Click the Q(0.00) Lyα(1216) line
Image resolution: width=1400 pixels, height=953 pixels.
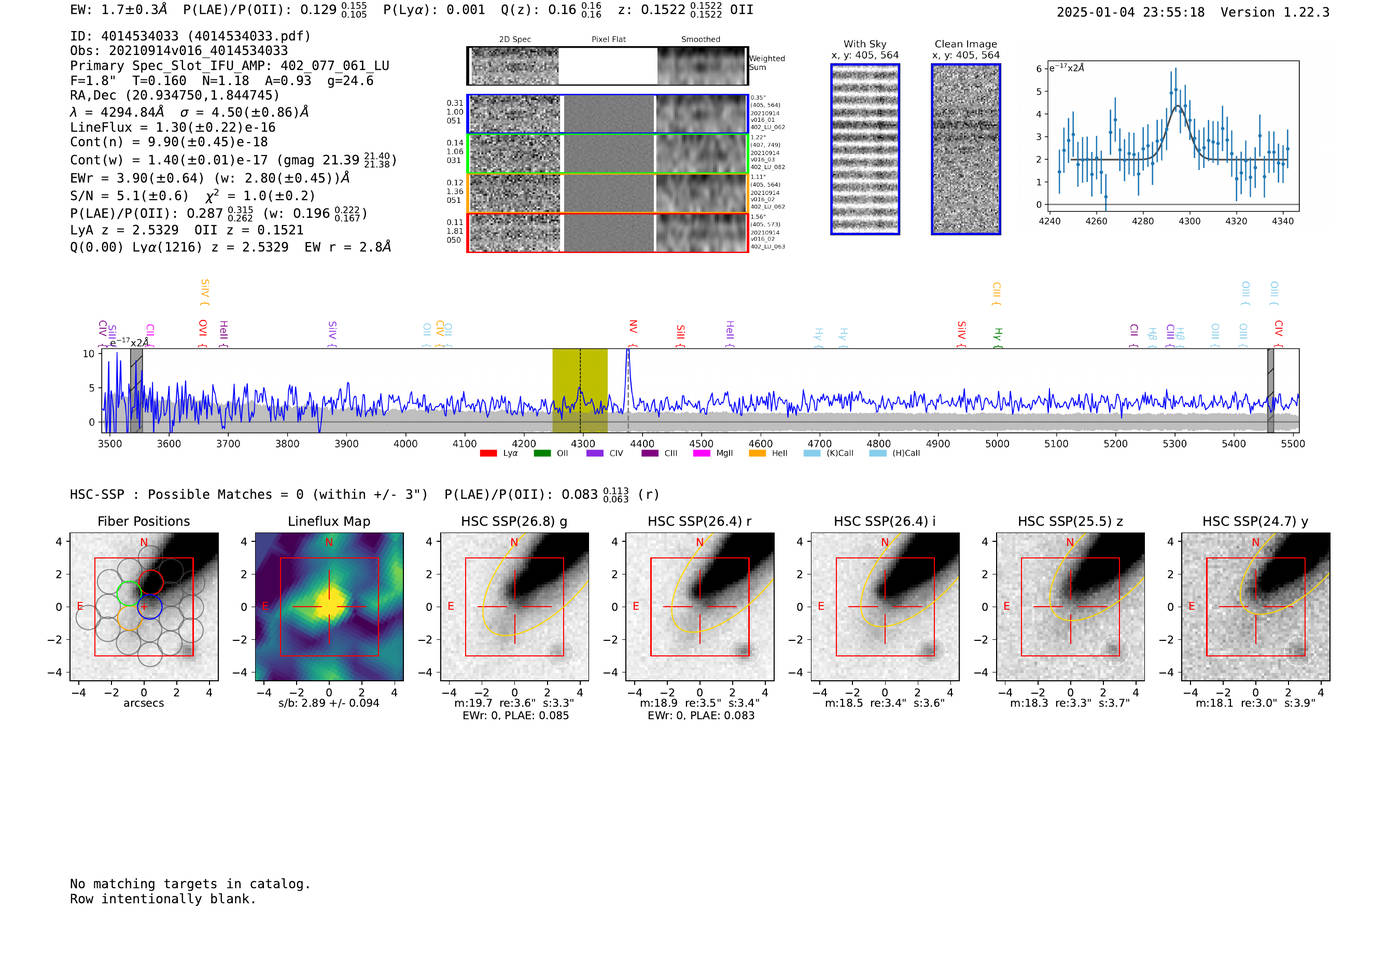(x=230, y=247)
